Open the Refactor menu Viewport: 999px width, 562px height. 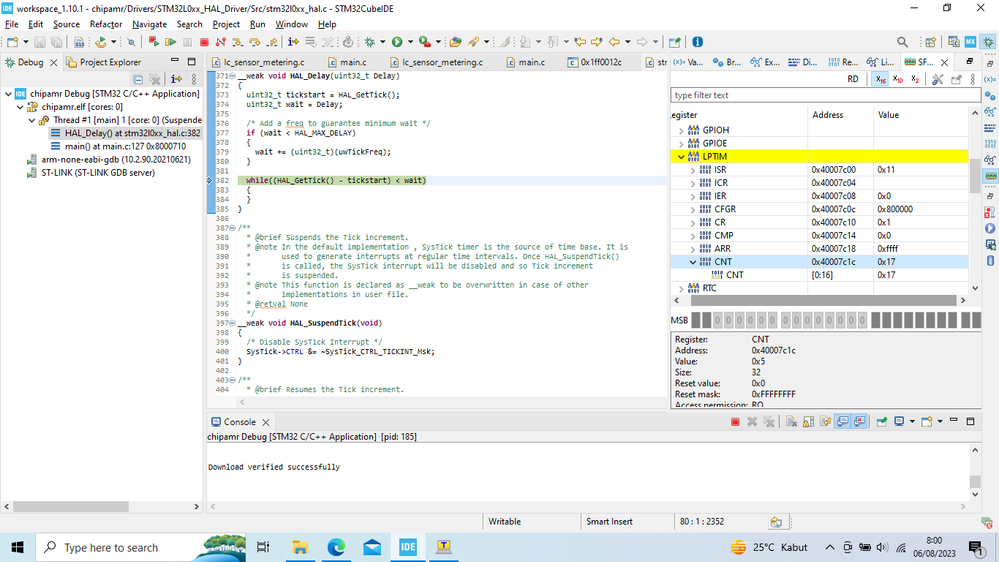106,24
